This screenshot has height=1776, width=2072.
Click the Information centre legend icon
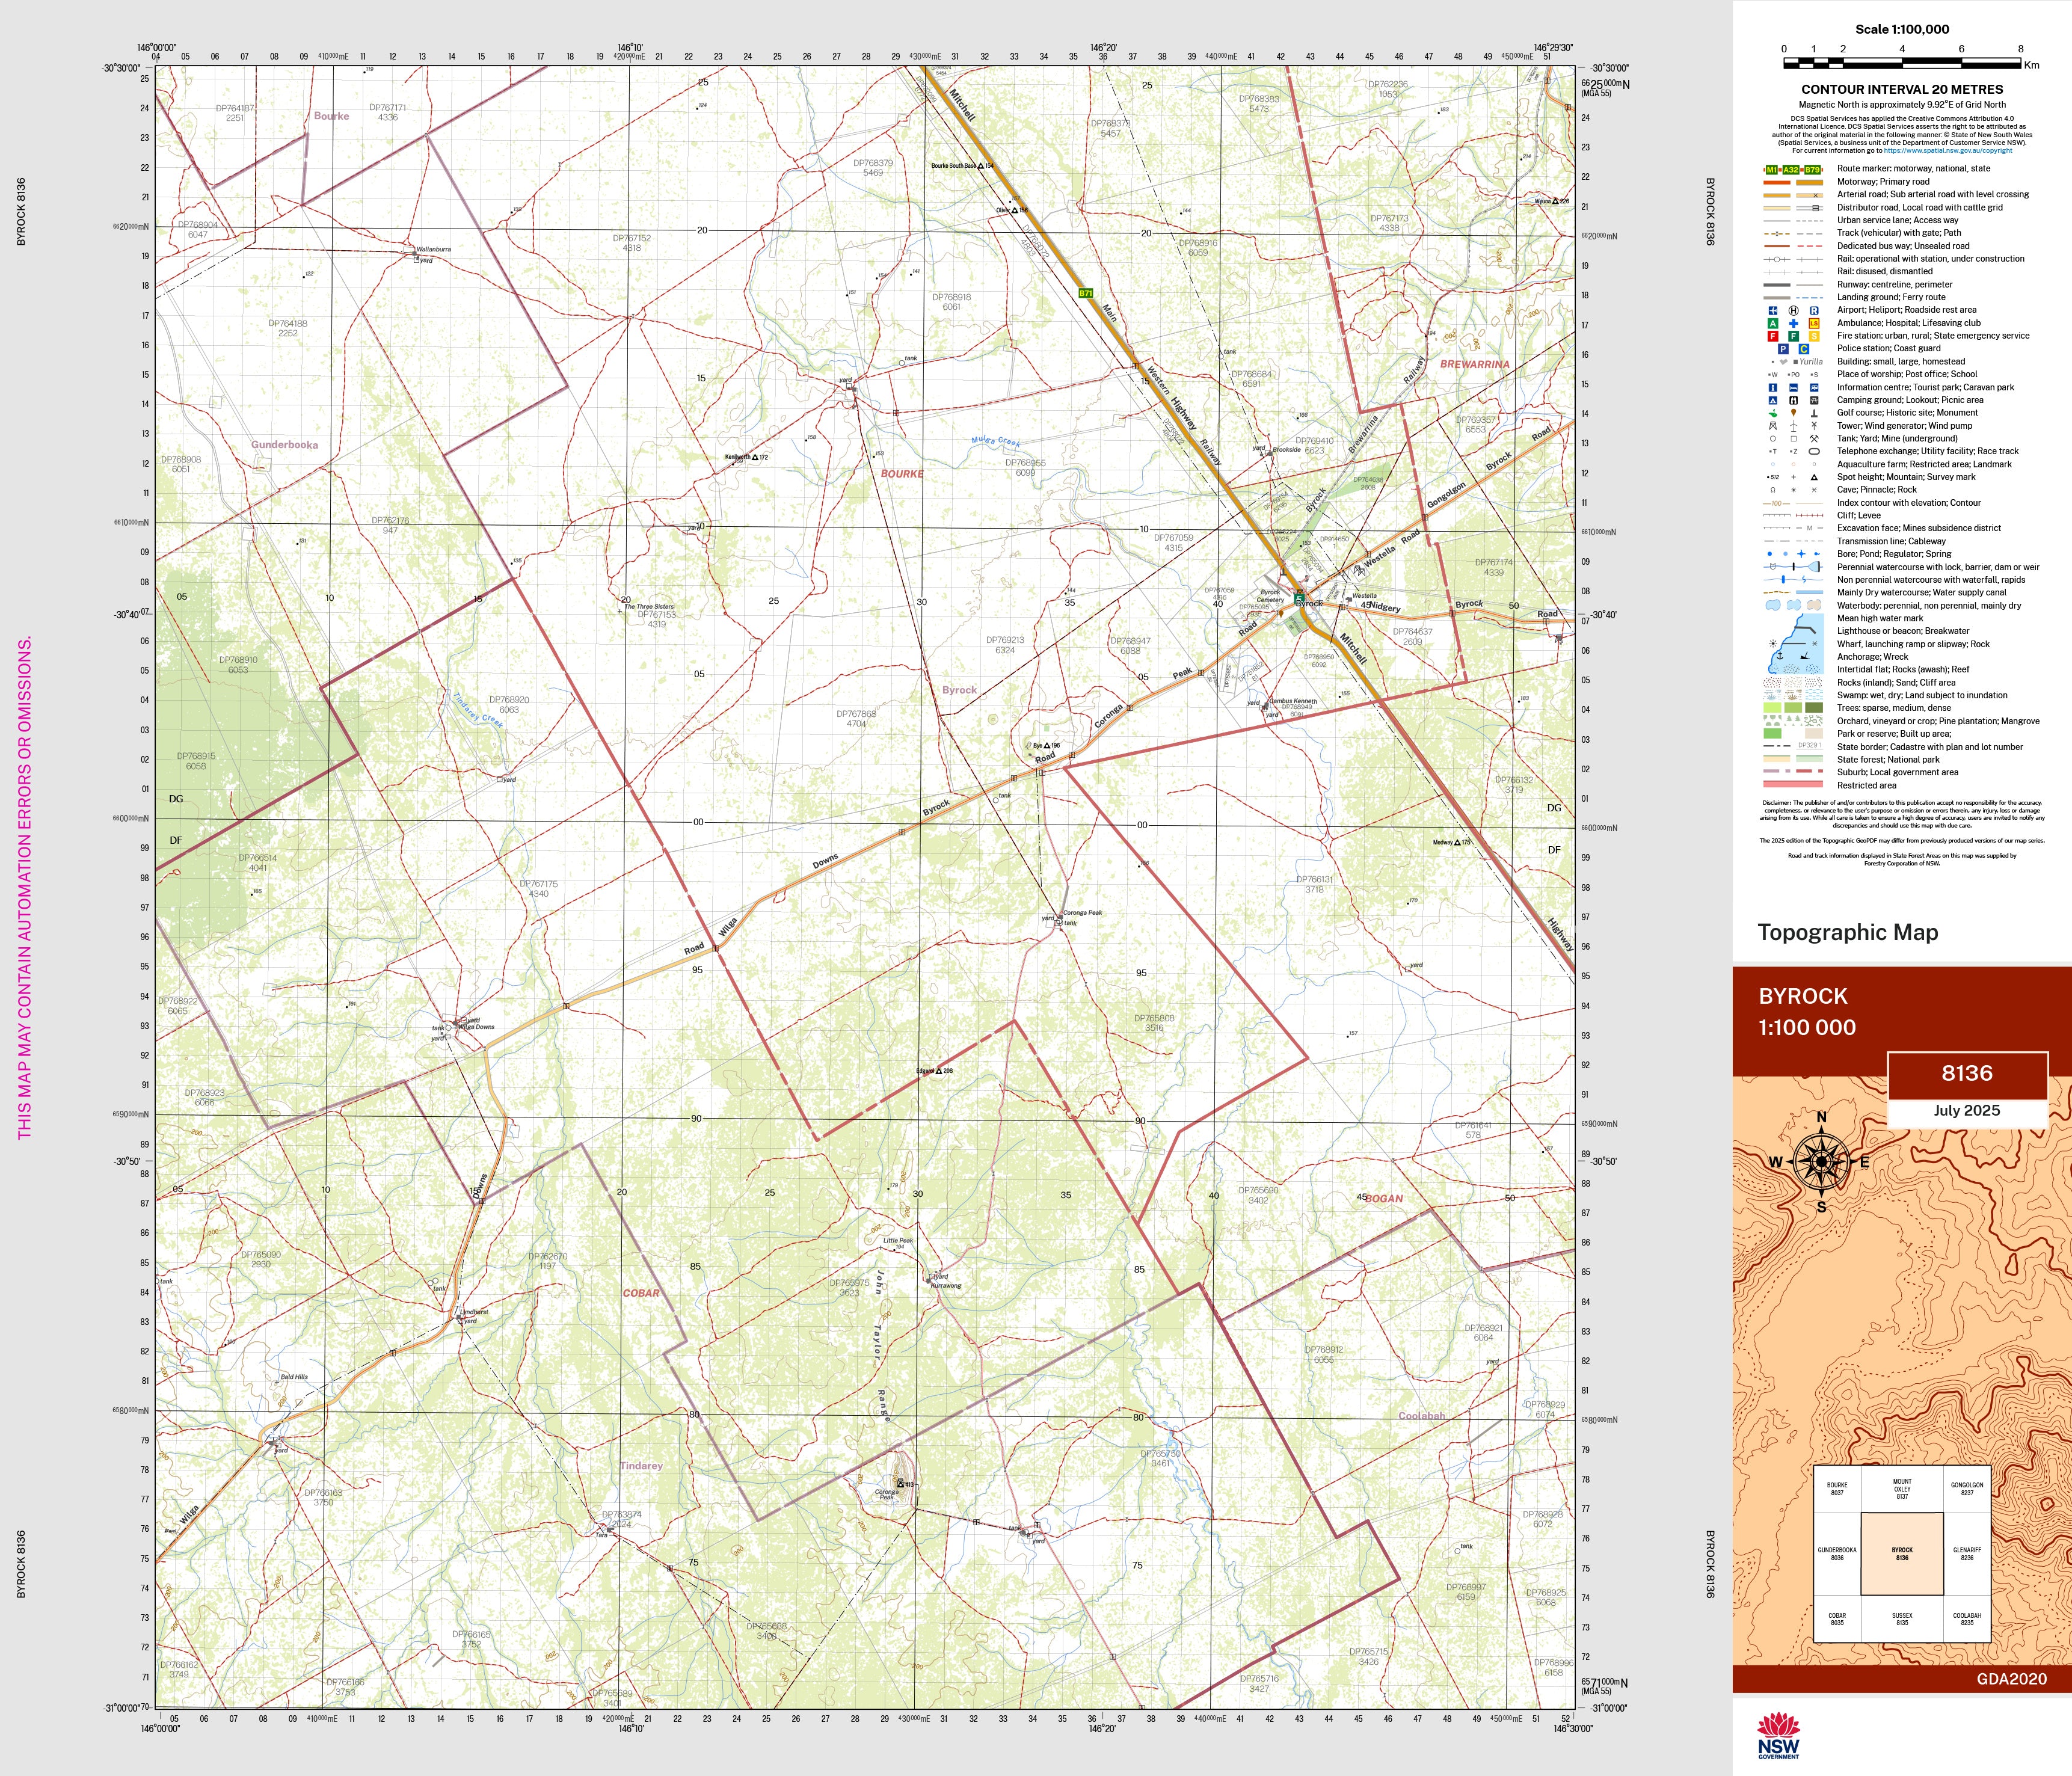tap(1772, 387)
